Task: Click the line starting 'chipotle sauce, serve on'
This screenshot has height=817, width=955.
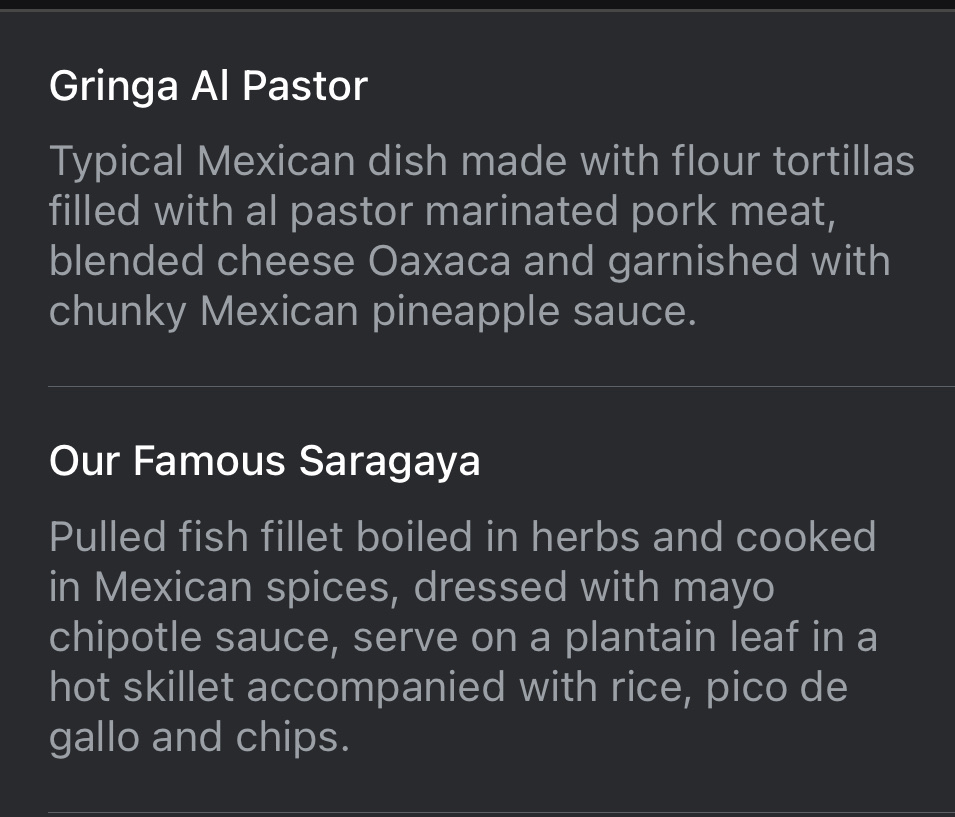Action: click(463, 637)
